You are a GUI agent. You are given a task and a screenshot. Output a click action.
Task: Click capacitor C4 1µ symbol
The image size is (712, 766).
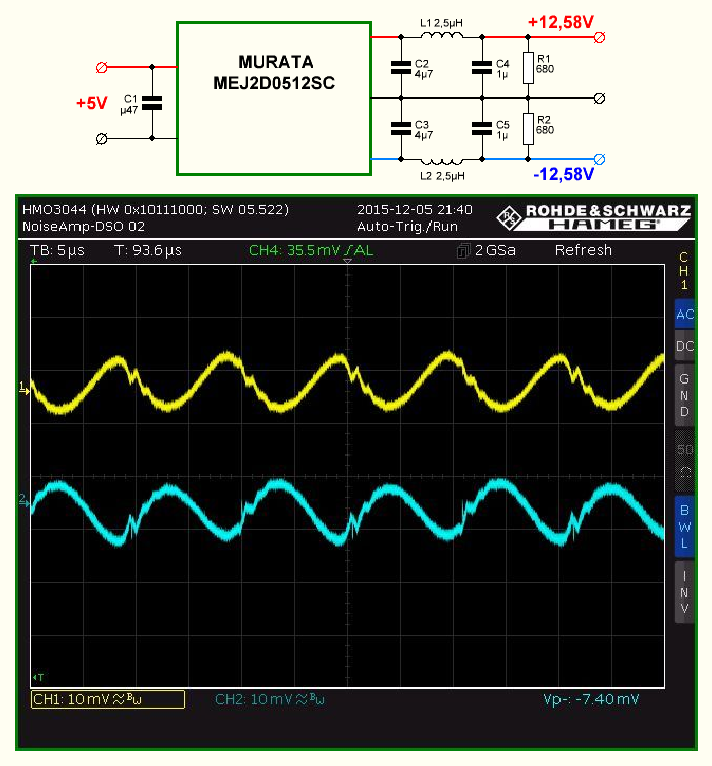click(482, 67)
